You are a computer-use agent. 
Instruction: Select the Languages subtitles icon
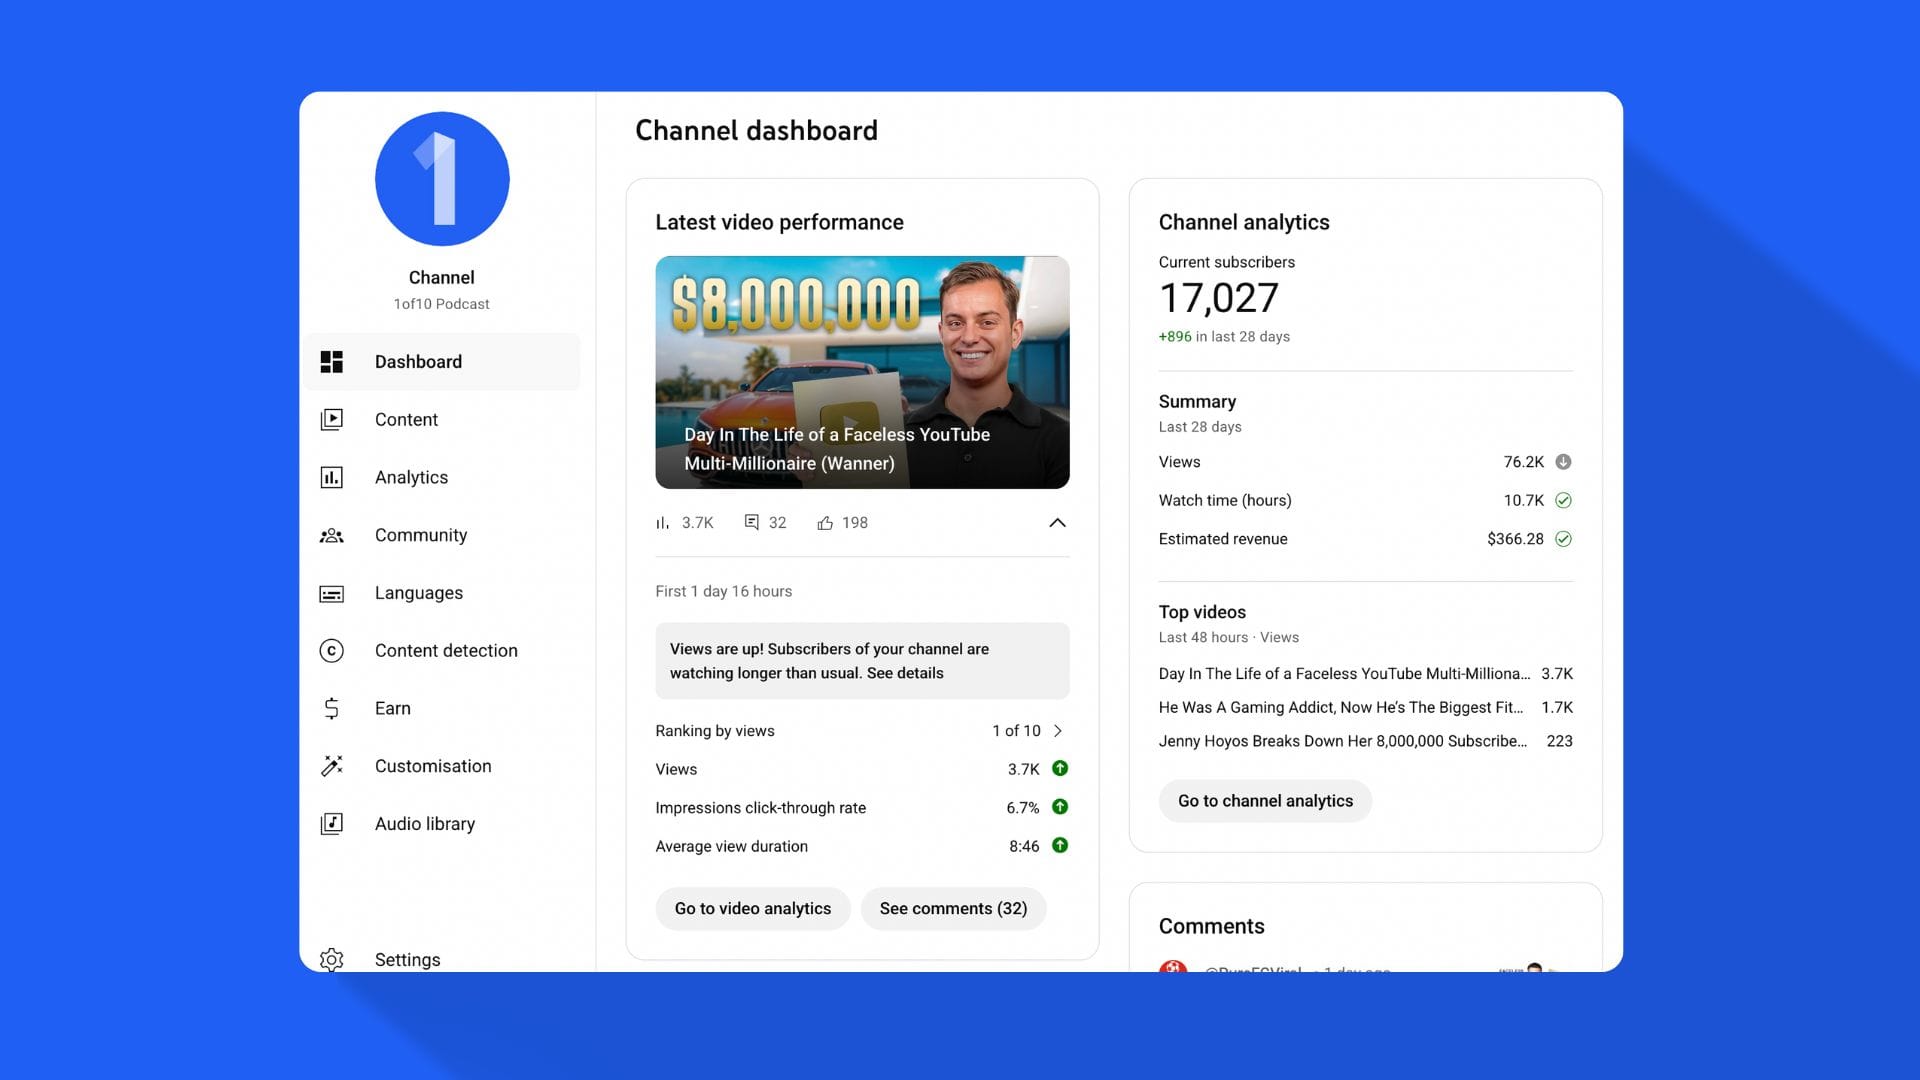[331, 594]
